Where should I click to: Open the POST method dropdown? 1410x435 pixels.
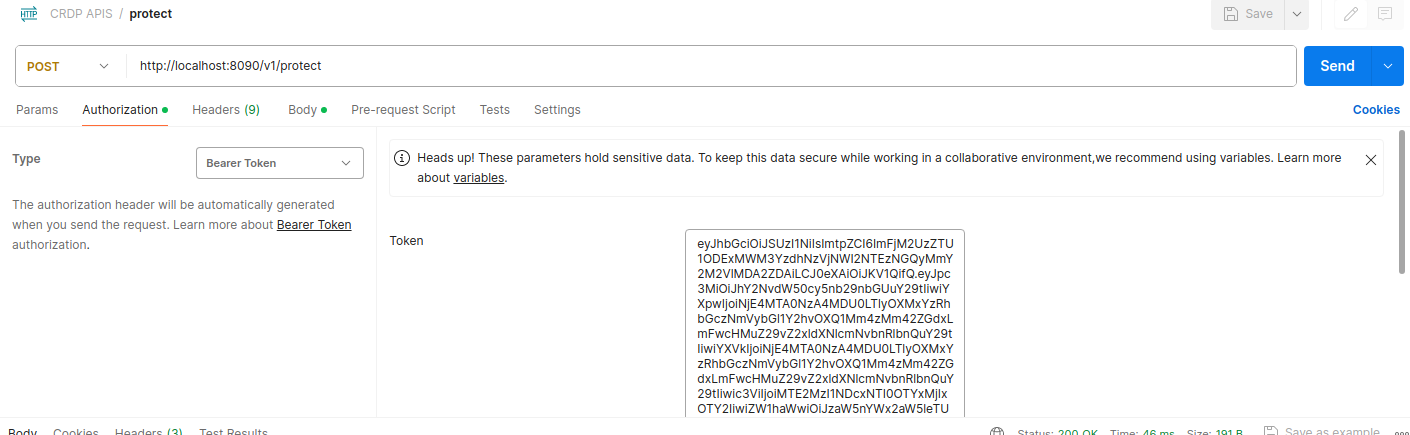click(x=68, y=67)
